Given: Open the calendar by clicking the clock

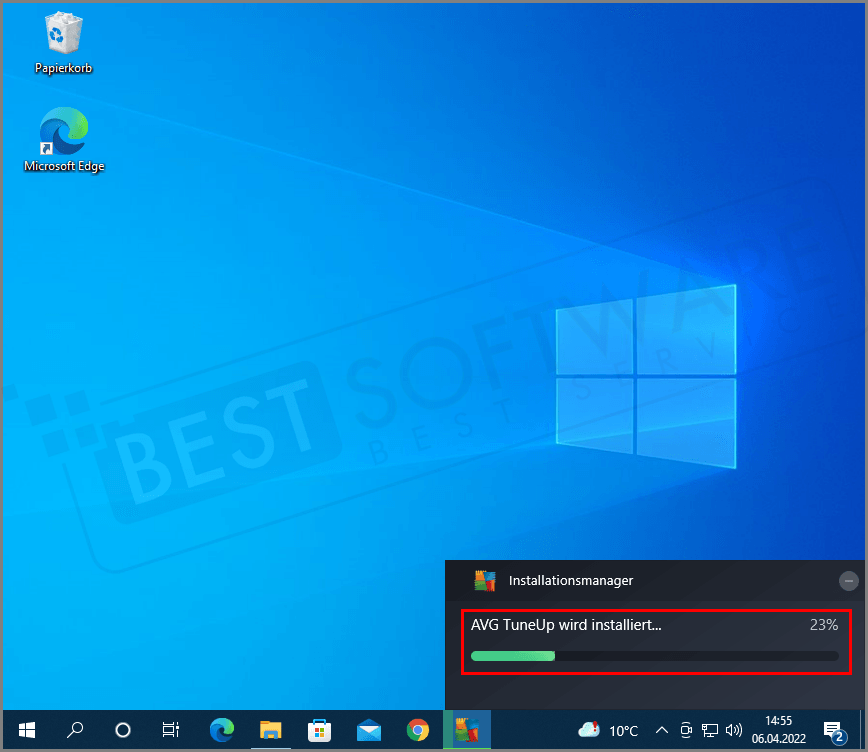Looking at the screenshot, I should (x=778, y=730).
